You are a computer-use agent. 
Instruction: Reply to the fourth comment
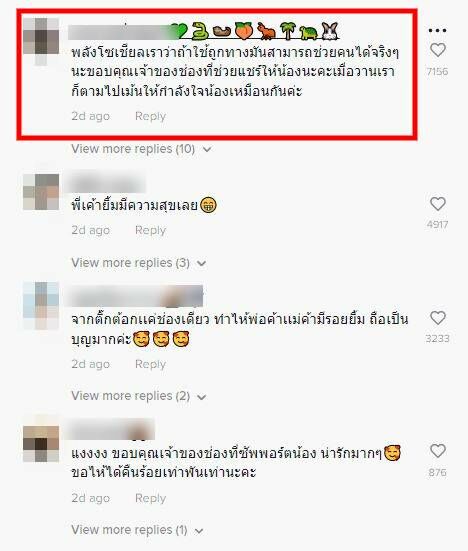(x=150, y=498)
